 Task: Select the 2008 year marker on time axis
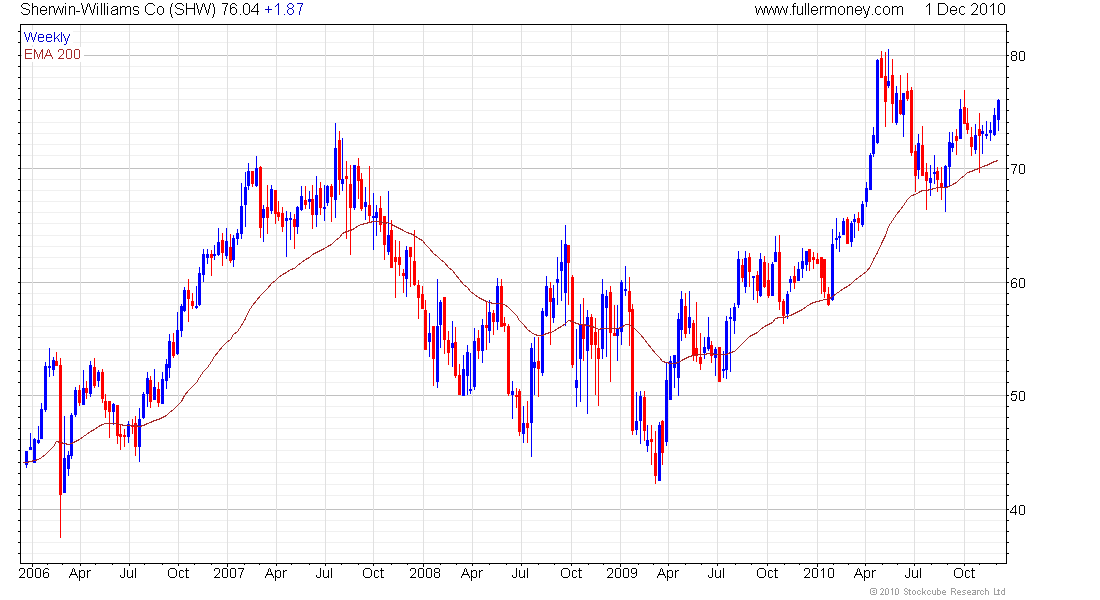tap(425, 574)
